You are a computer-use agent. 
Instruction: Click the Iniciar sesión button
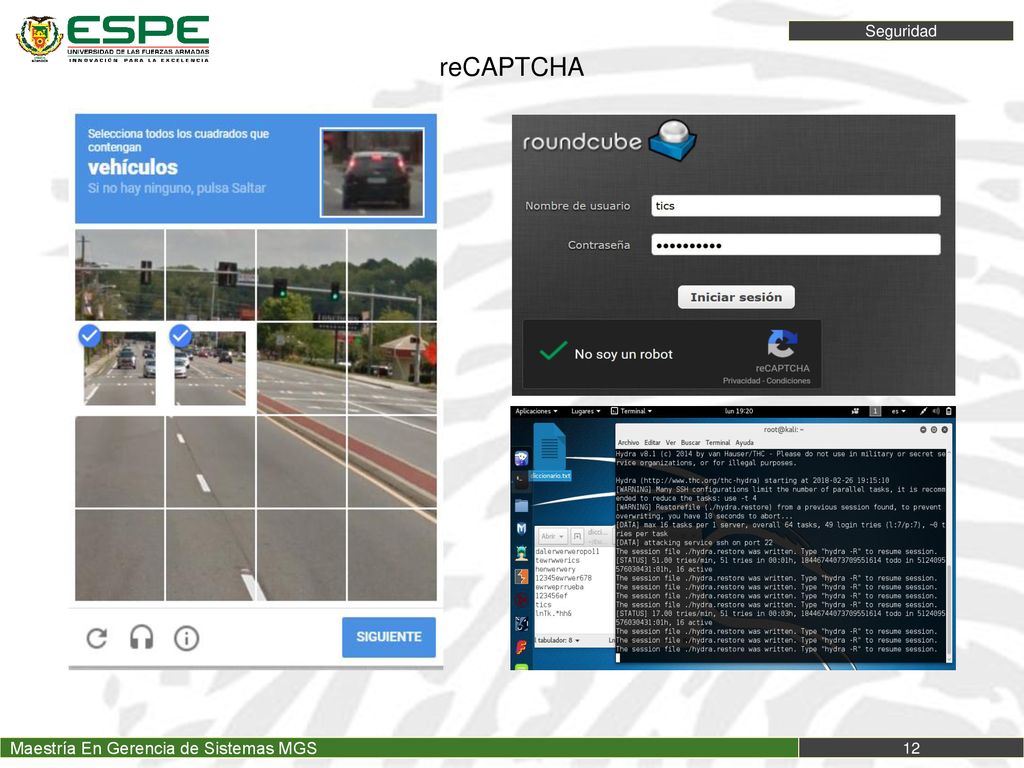point(736,297)
